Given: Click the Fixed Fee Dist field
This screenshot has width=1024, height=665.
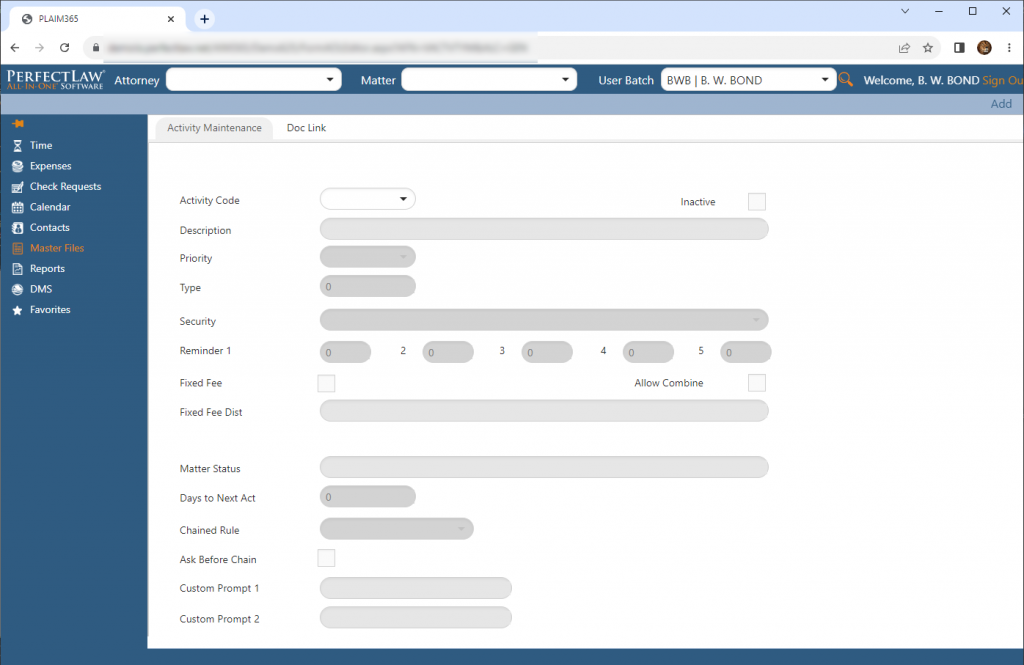Looking at the screenshot, I should [x=544, y=411].
